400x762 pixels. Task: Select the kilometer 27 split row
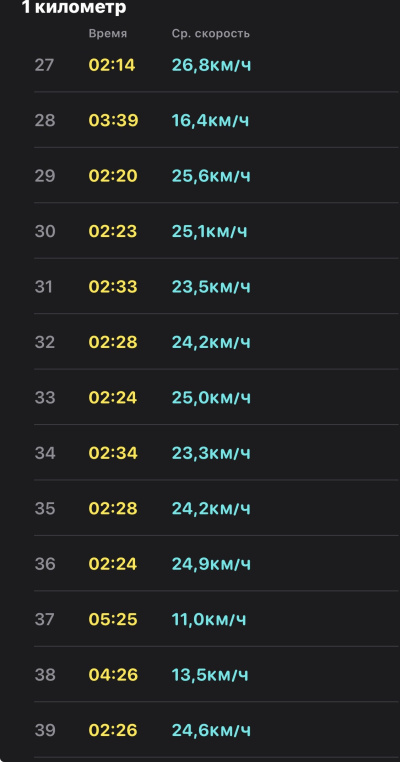tap(216, 65)
